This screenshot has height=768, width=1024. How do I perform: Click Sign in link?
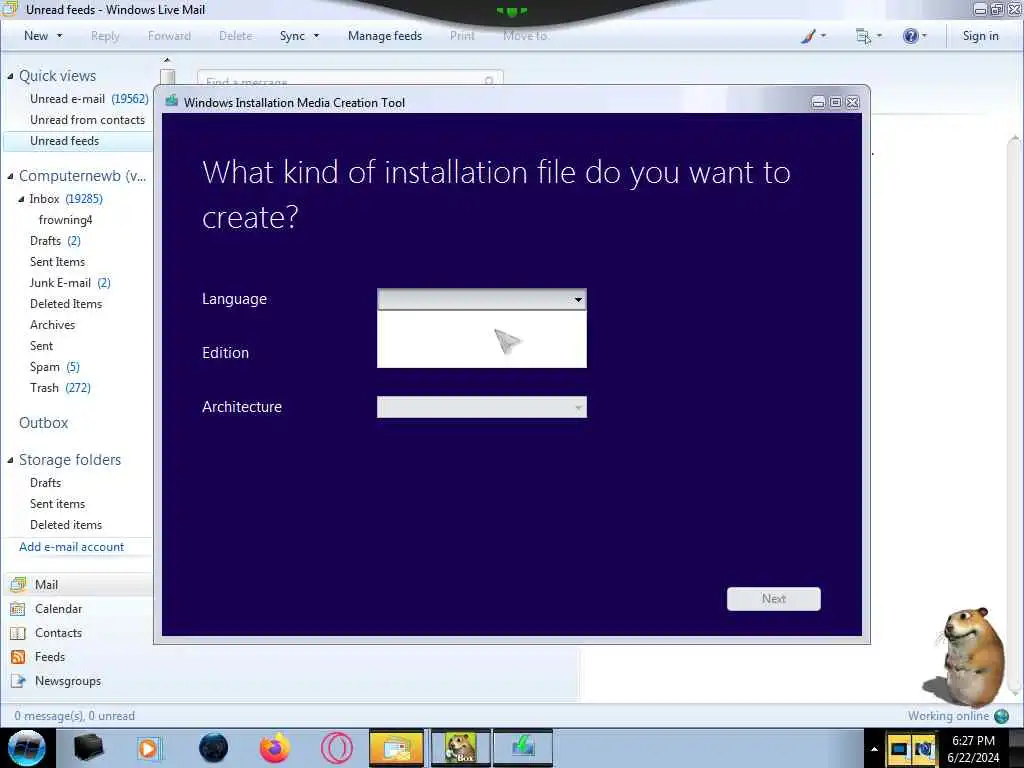click(x=980, y=36)
